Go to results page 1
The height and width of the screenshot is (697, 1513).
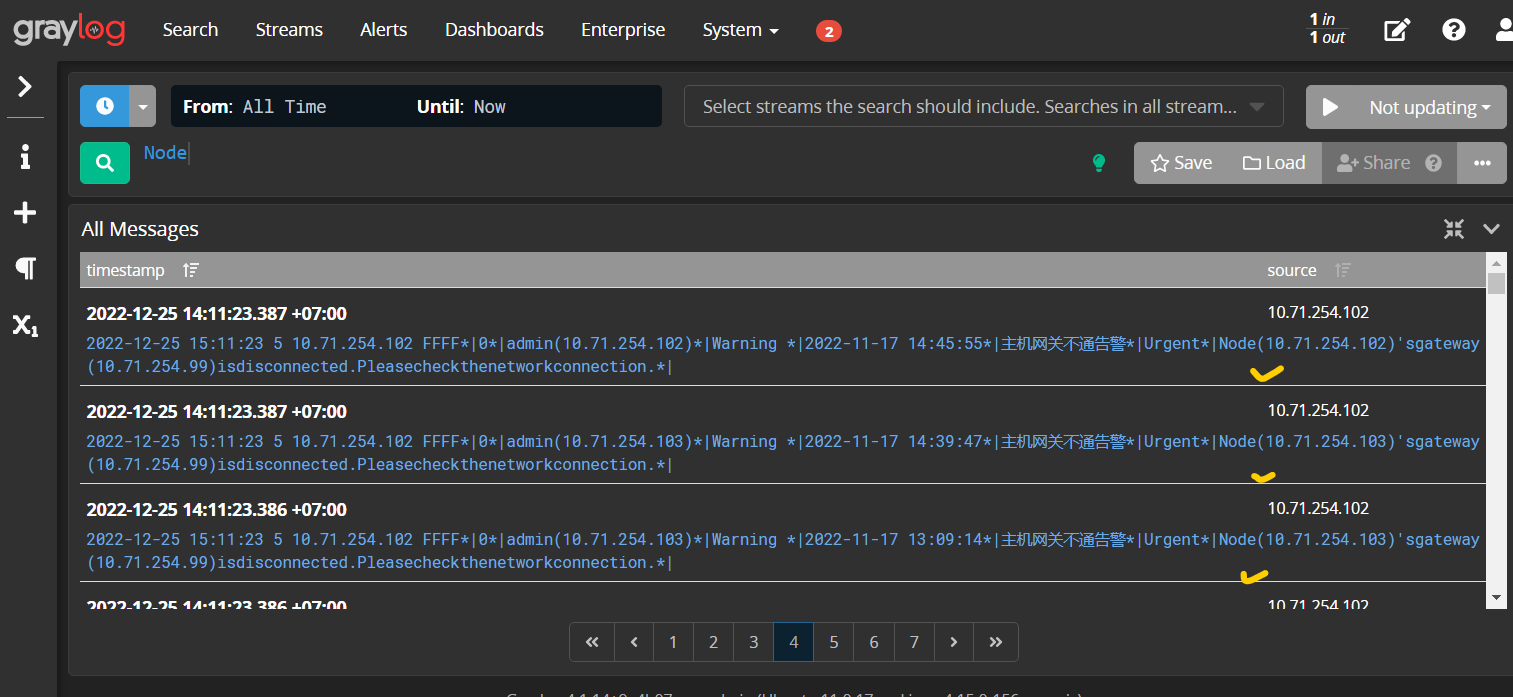[674, 642]
